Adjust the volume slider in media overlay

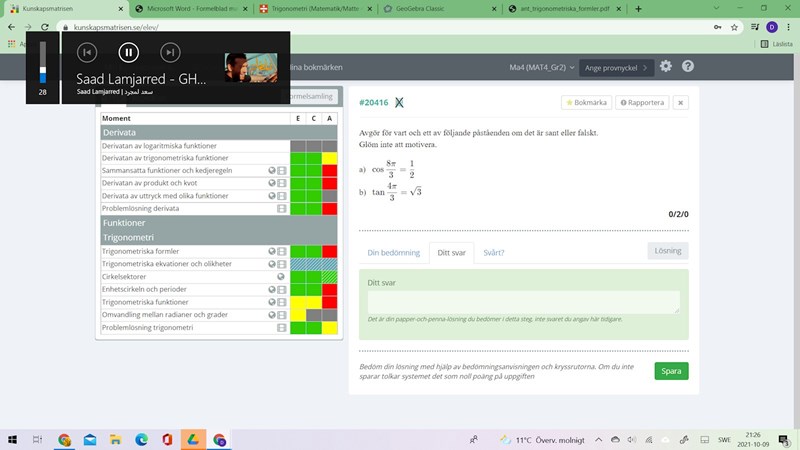click(x=42, y=64)
